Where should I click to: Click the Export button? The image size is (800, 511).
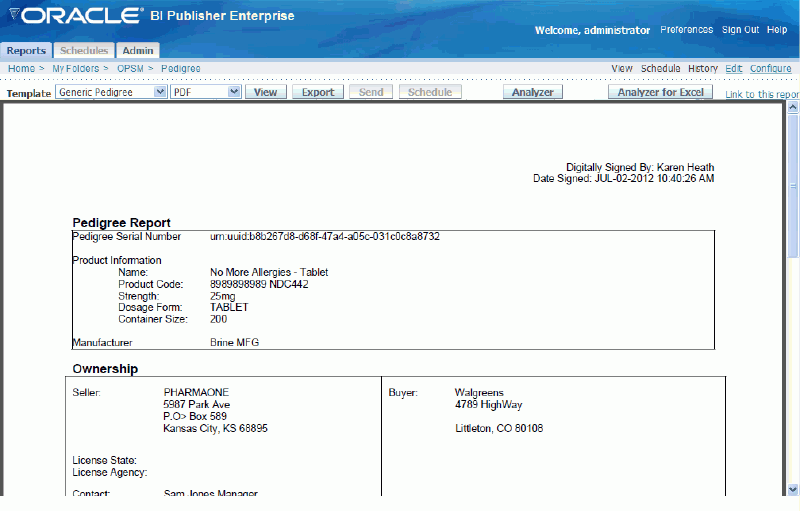[x=318, y=92]
